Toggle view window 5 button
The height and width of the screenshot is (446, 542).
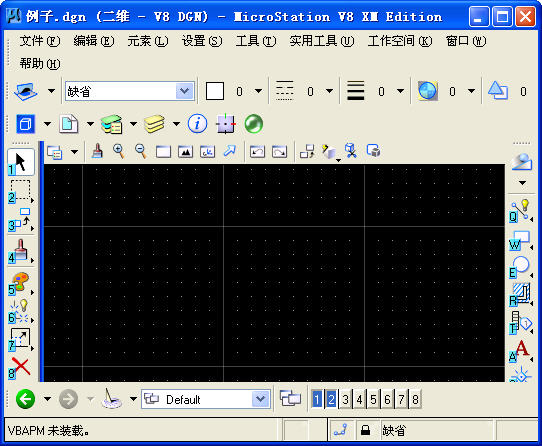373,399
